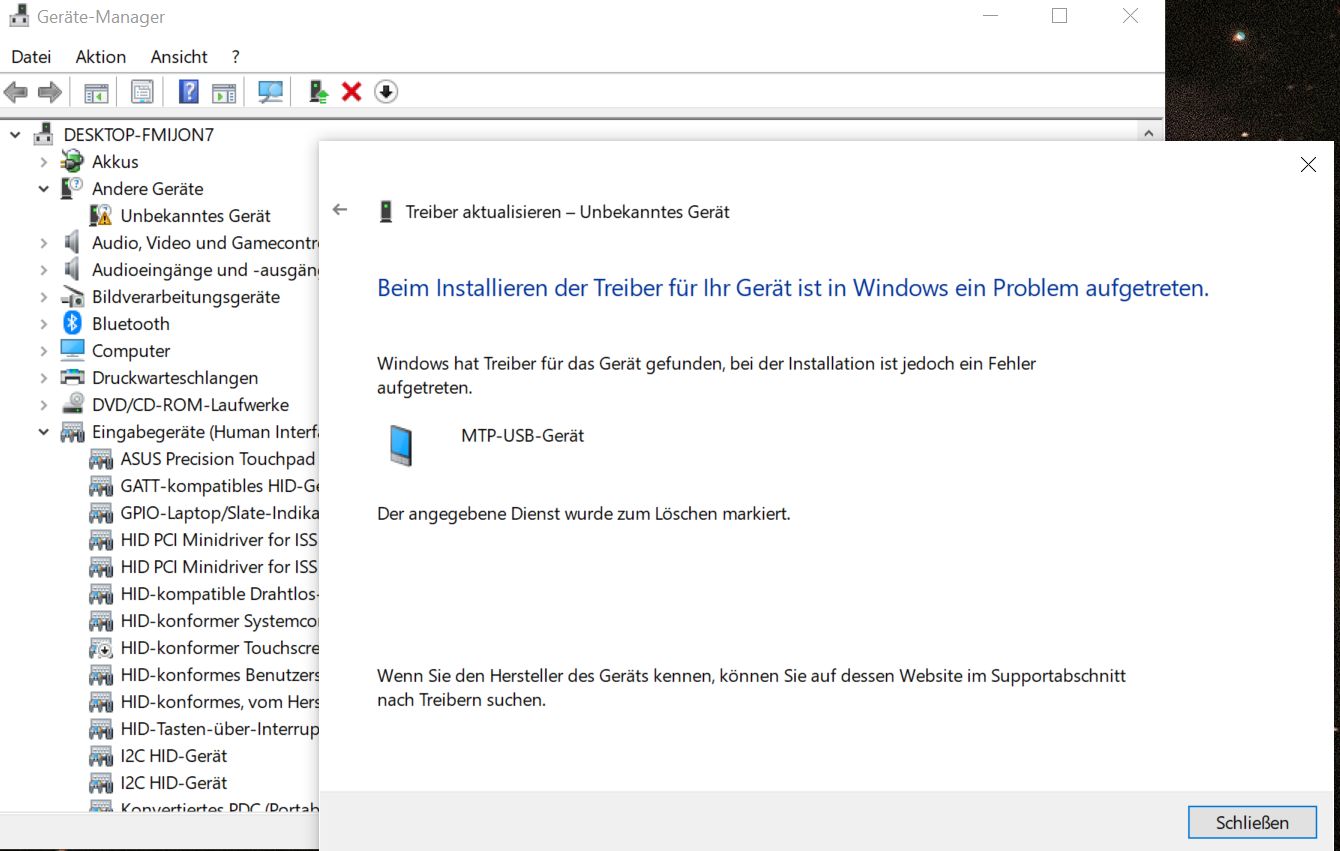The width and height of the screenshot is (1340, 851).
Task: Click the Audioeingänge speaker icon
Action: click(x=72, y=269)
